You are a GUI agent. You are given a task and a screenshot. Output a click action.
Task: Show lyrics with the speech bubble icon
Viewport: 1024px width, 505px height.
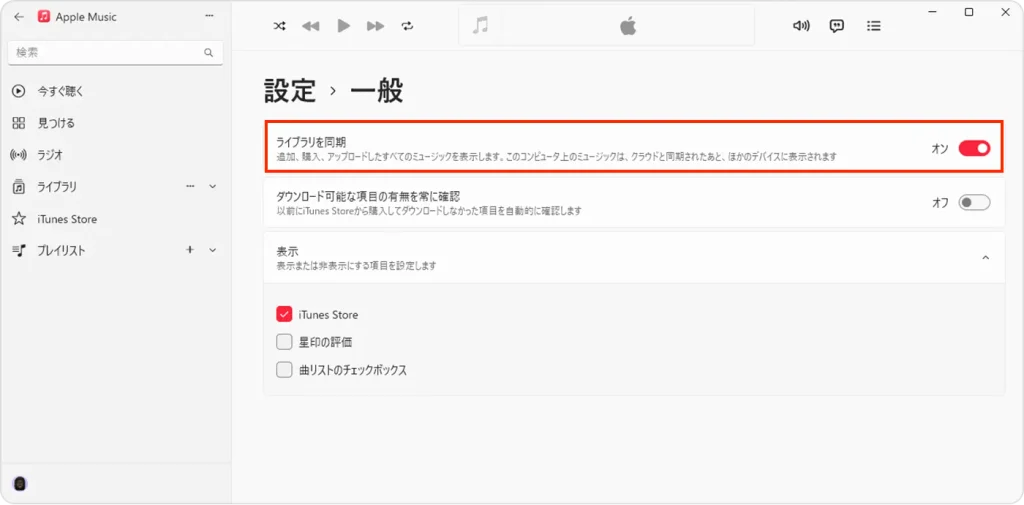(837, 26)
